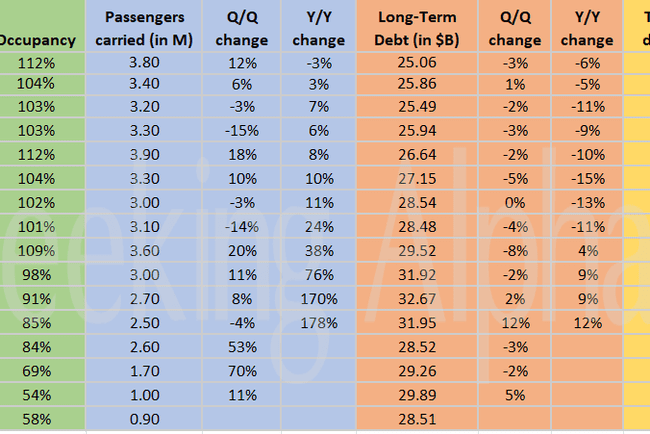Click the 1.70 passengers carried cell
This screenshot has height=434, width=650.
(x=143, y=369)
